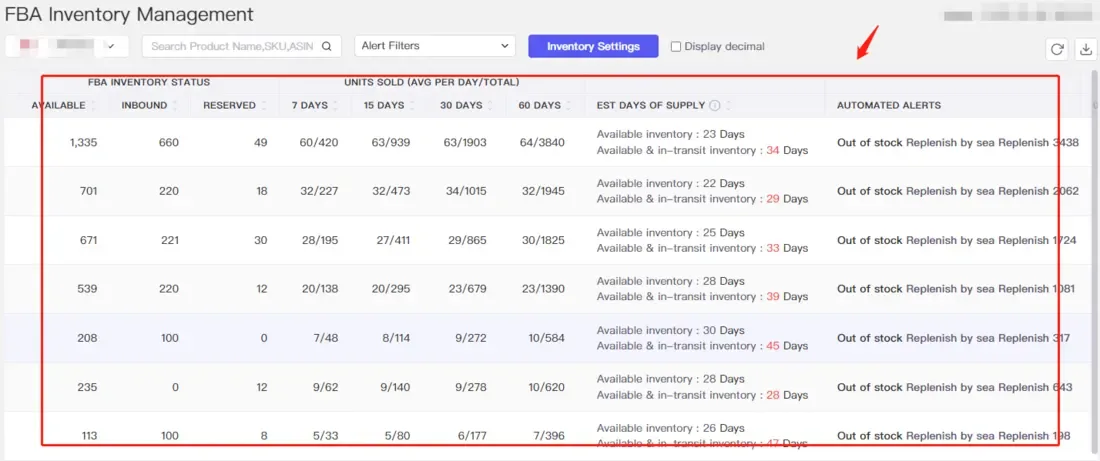Click the alert ending in Replenish 317
Viewport: 1100px width, 461px height.
tap(953, 338)
